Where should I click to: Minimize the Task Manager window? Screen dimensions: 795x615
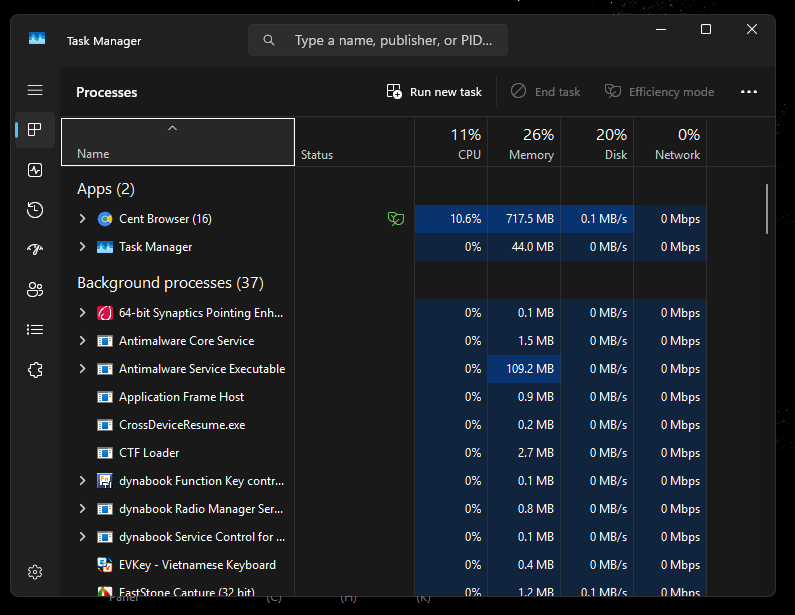coord(661,29)
